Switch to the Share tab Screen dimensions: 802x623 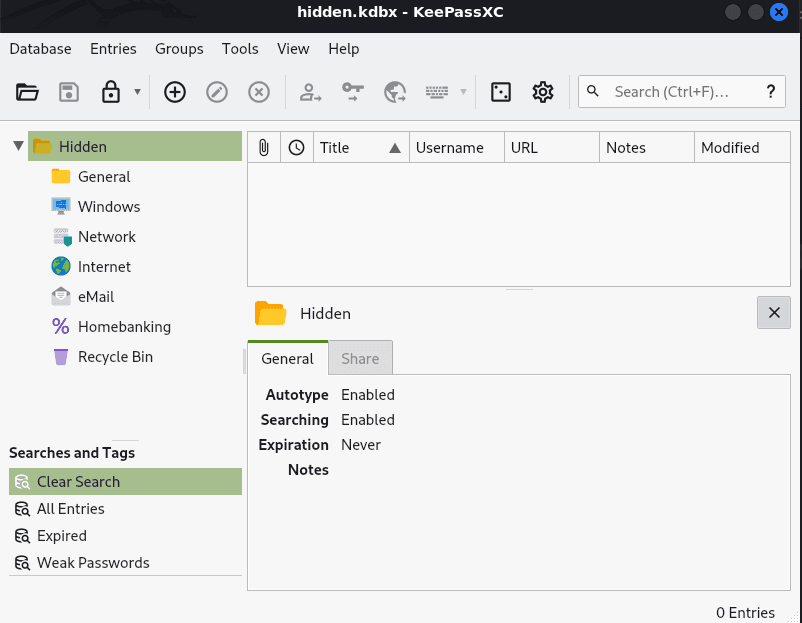[x=360, y=358]
